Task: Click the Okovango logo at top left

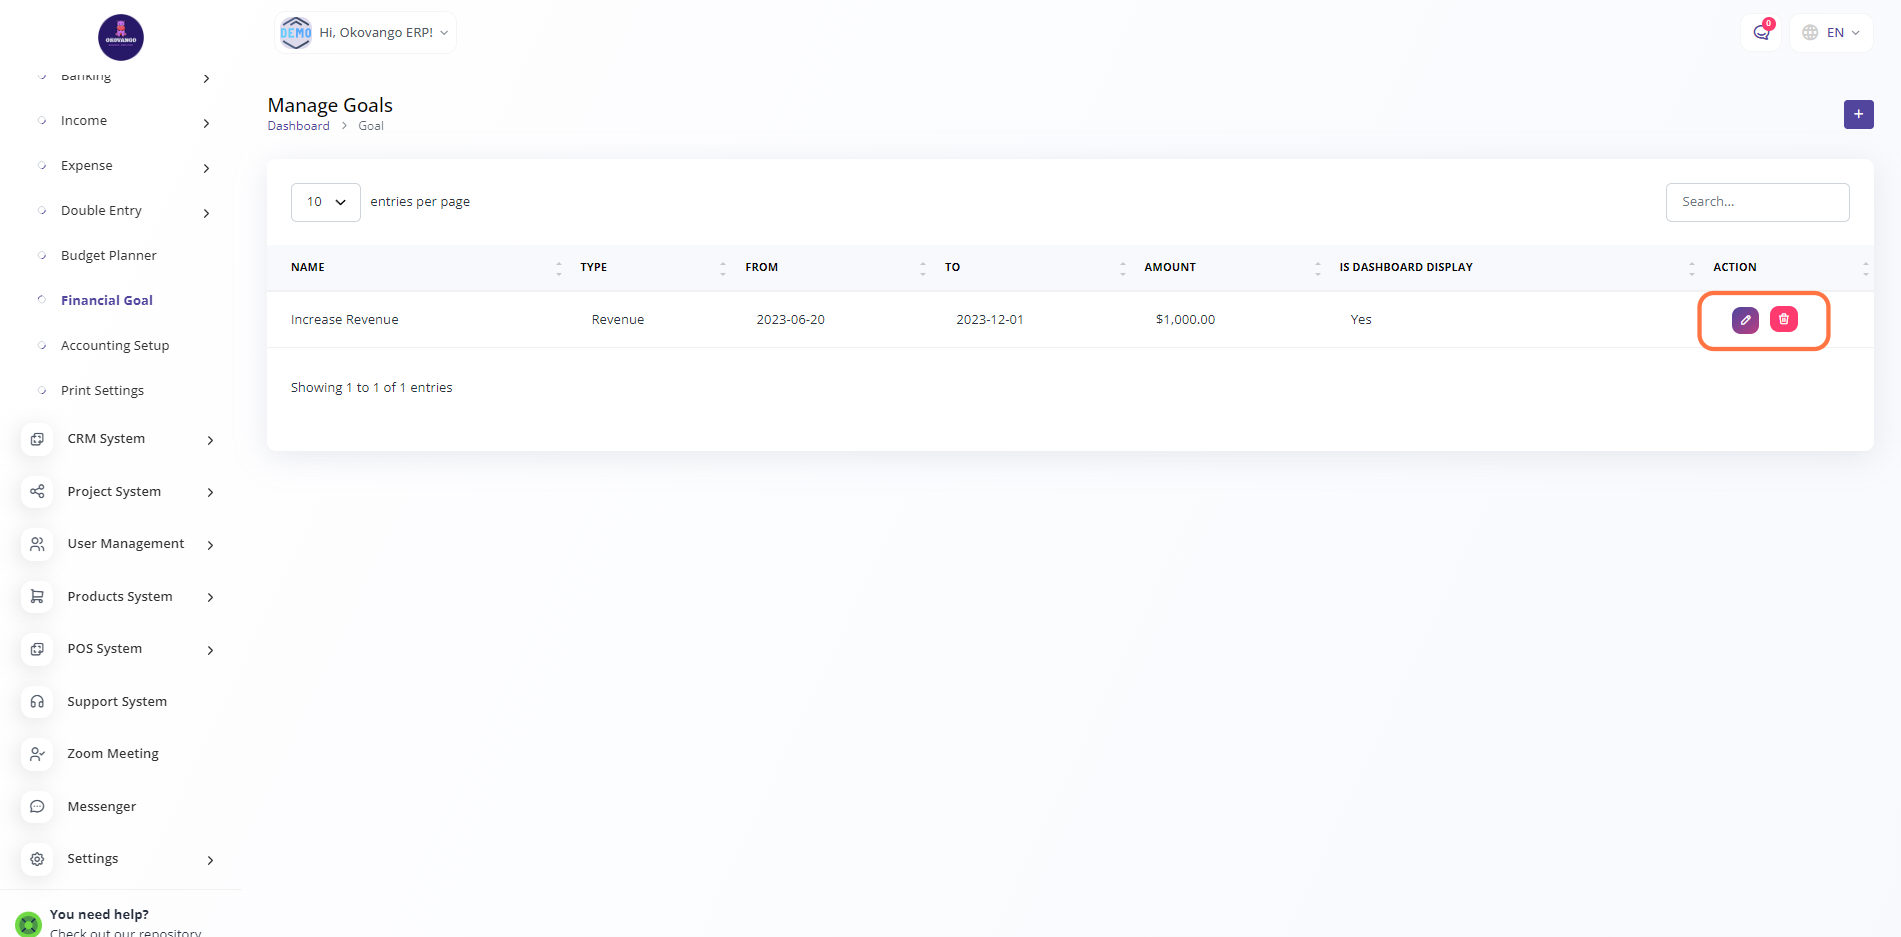Action: 121,38
